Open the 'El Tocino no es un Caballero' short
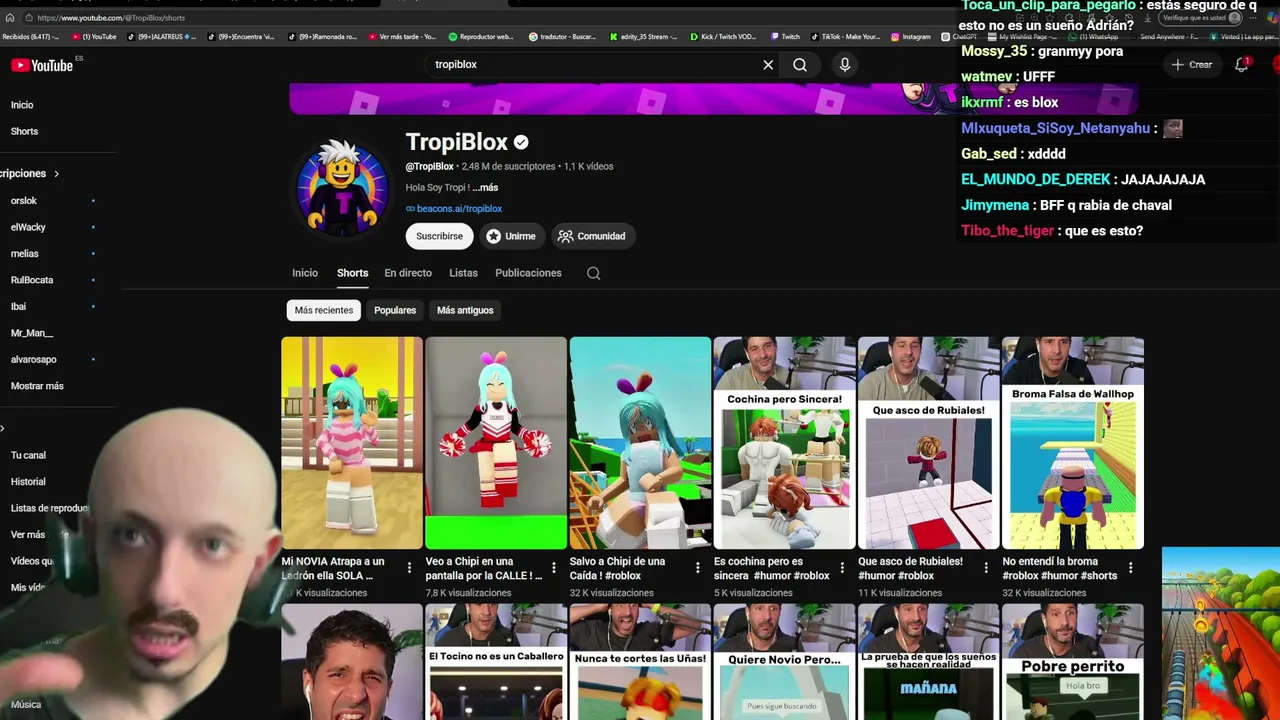Screen dimensions: 1280x720 click(x=496, y=662)
